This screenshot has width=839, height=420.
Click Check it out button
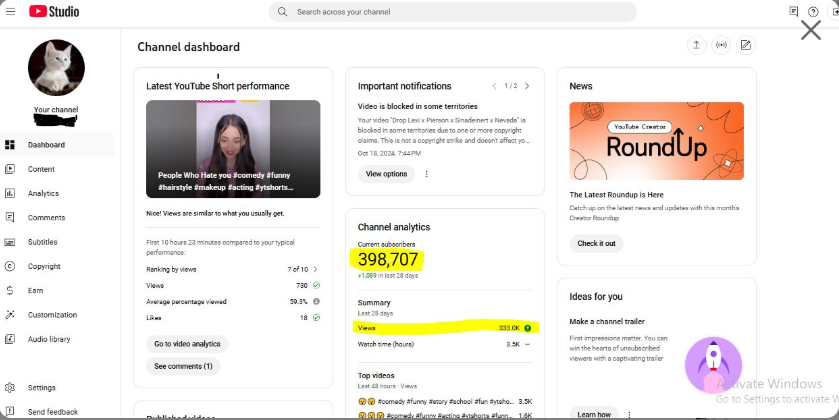coord(596,243)
